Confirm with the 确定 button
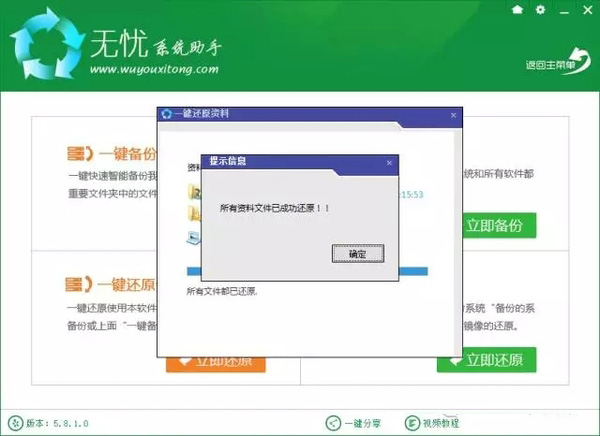The image size is (600, 436). 358,253
